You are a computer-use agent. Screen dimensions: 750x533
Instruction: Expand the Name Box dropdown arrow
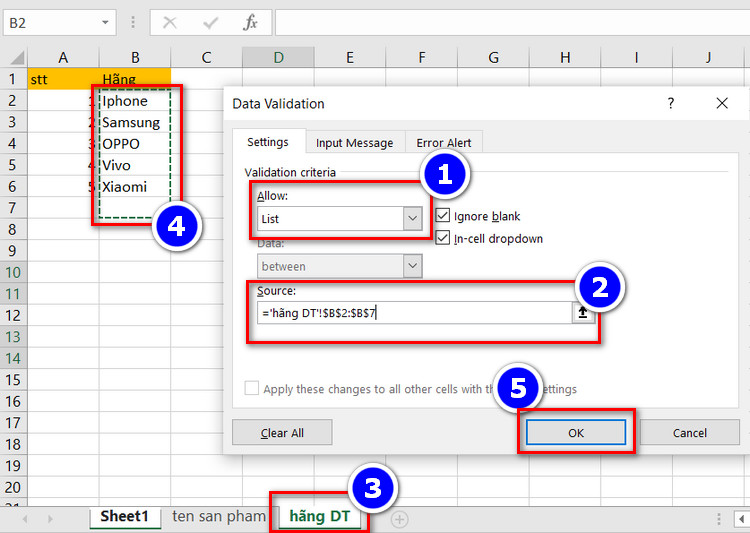(105, 22)
